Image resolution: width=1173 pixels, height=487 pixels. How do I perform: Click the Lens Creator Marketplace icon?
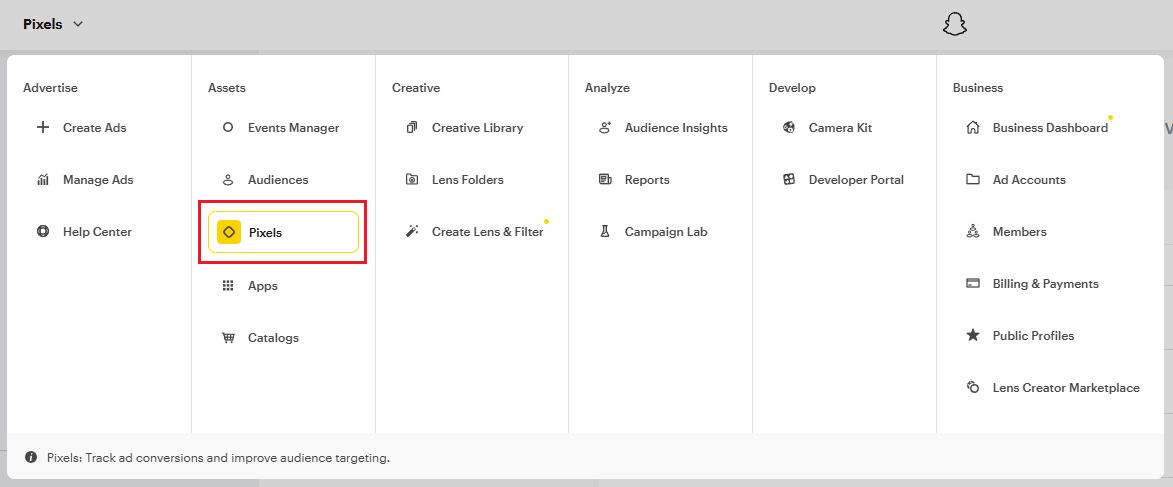click(973, 388)
